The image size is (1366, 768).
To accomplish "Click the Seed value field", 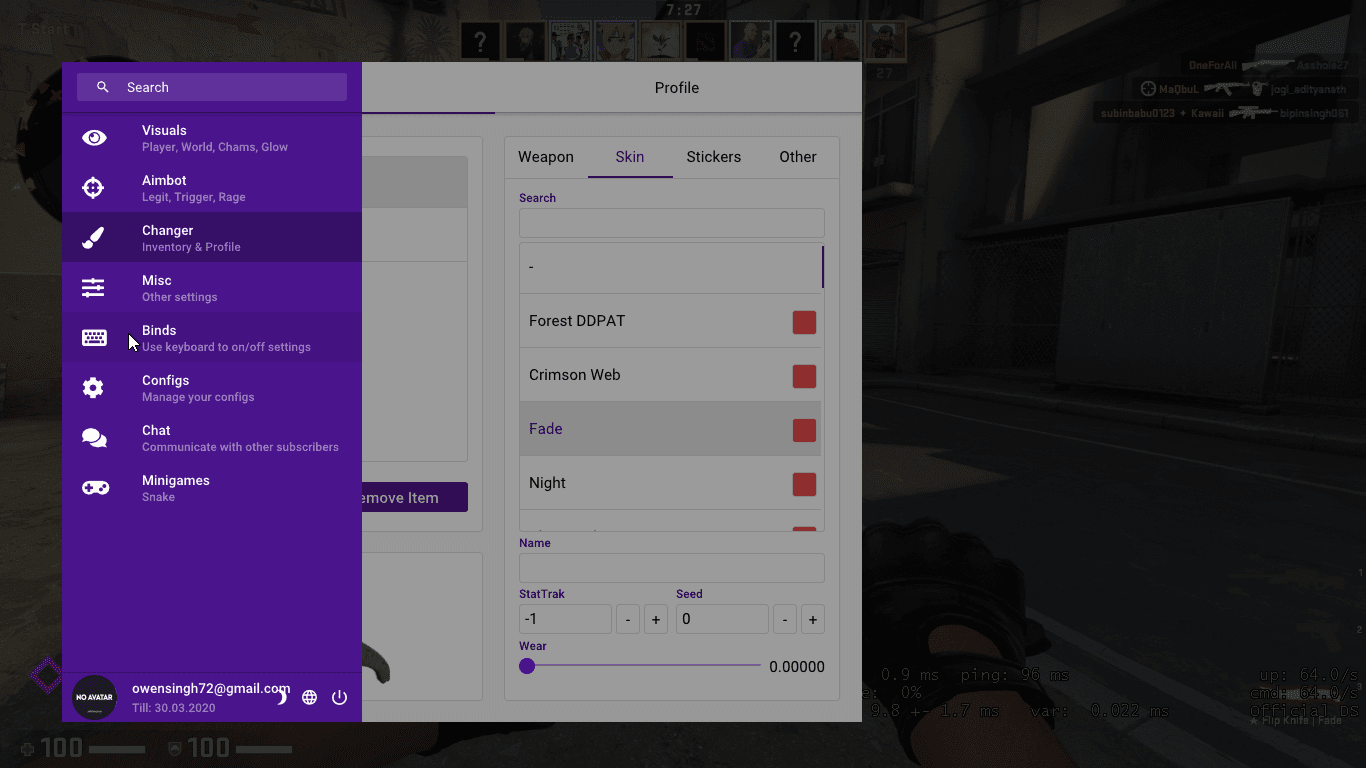I will pos(722,619).
